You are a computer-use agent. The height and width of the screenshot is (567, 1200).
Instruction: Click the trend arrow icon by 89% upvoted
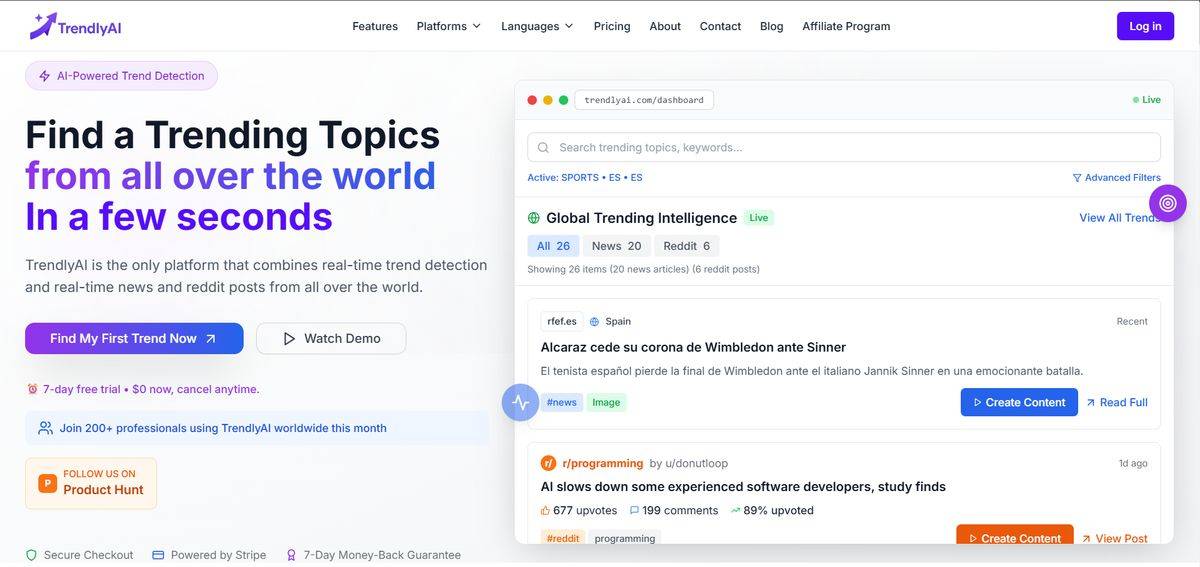pos(735,510)
